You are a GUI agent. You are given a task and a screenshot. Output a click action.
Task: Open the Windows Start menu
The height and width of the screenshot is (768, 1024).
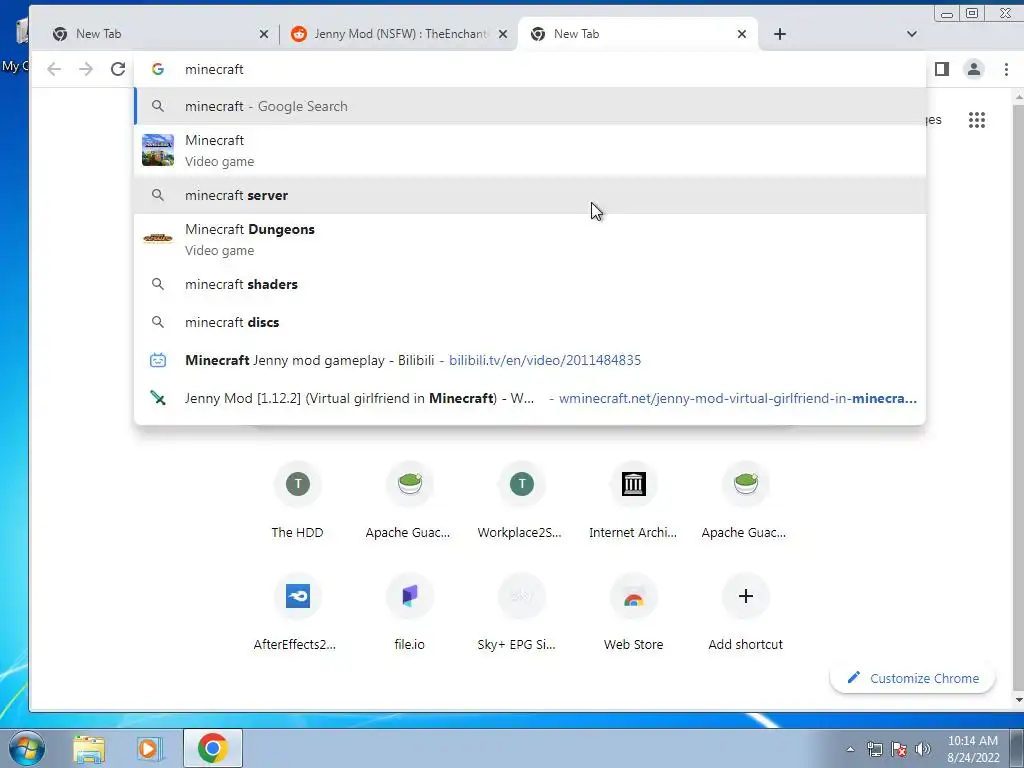tap(26, 748)
